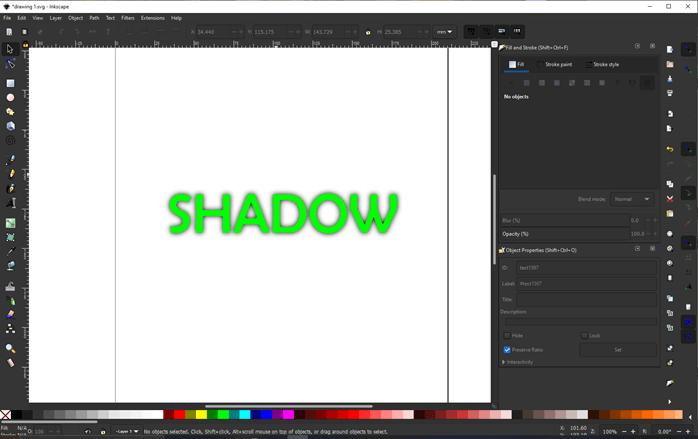Open the Edit menu
Image resolution: width=698 pixels, height=439 pixels.
[x=22, y=18]
